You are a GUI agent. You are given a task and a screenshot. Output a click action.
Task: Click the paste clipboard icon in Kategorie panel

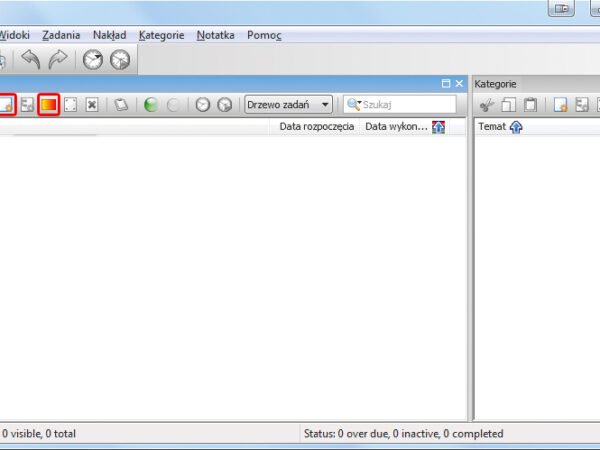click(x=531, y=104)
